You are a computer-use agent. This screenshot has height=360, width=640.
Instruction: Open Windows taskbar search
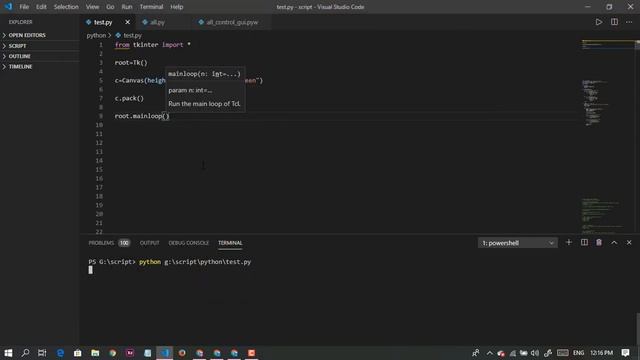[25, 353]
